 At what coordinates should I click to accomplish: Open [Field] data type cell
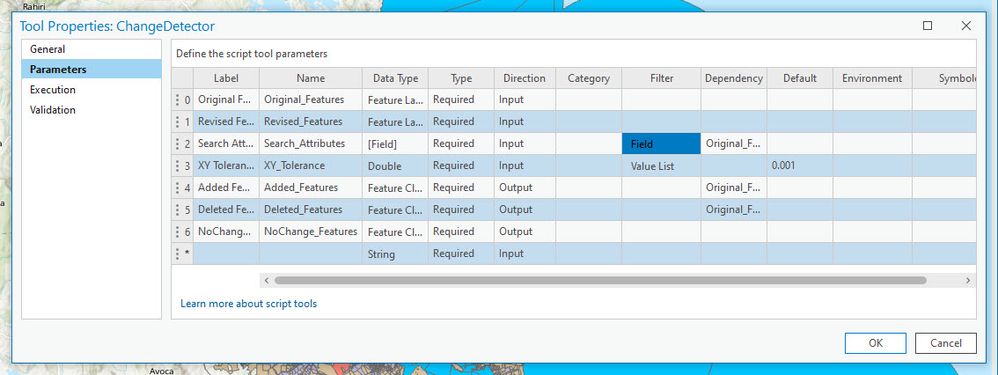pos(395,144)
